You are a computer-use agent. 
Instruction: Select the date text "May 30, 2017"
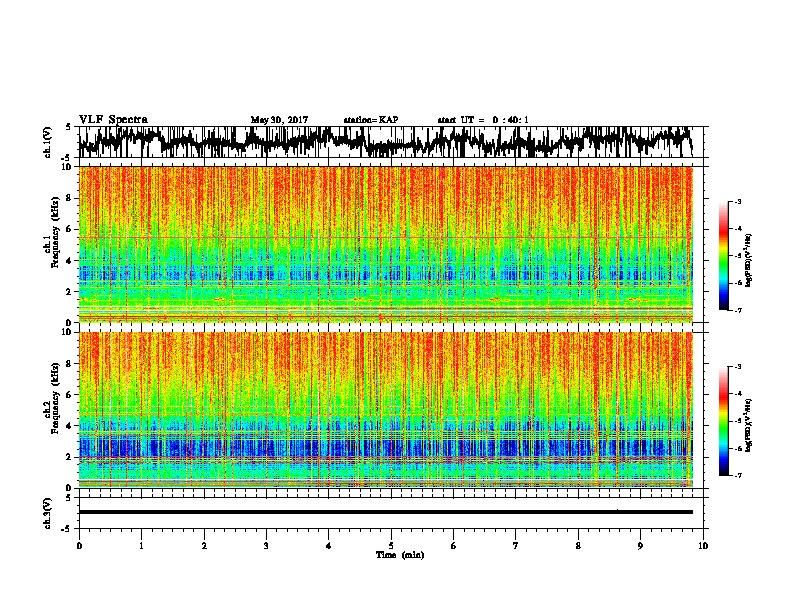pos(279,120)
